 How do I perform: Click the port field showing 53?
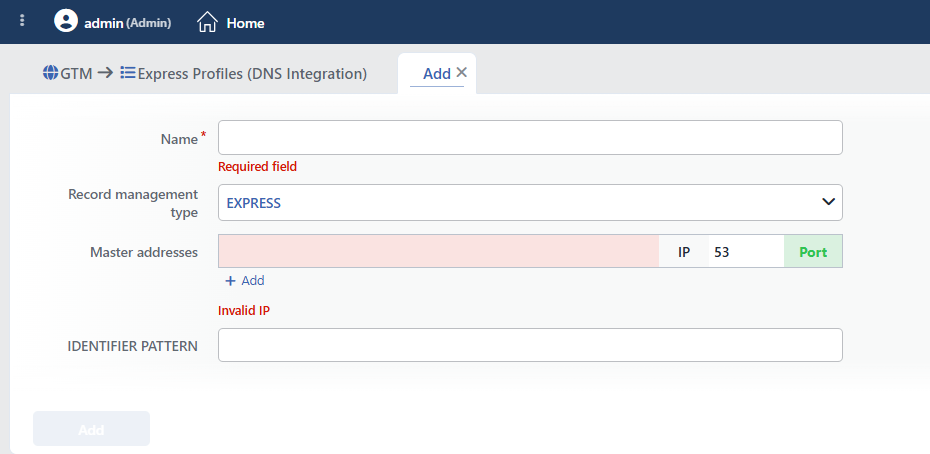(746, 252)
